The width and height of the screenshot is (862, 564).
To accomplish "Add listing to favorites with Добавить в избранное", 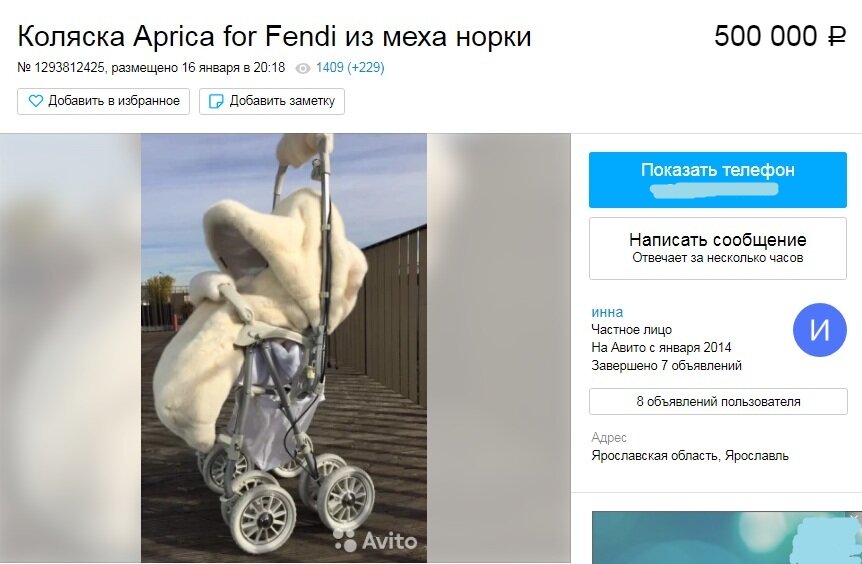I will pos(103,101).
